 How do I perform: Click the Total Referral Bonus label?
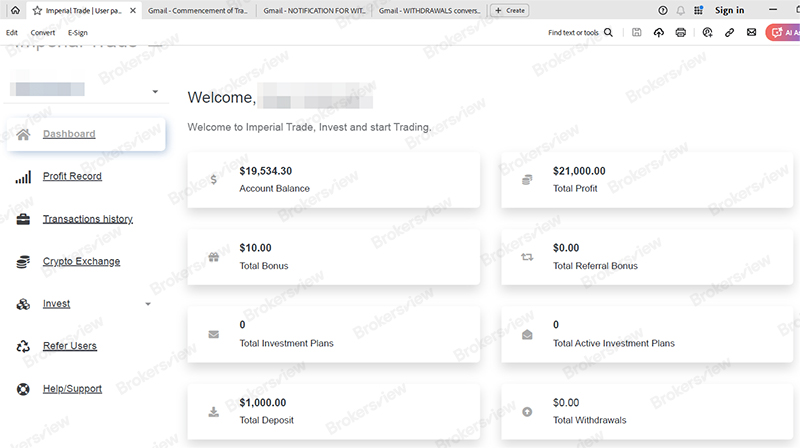(x=595, y=266)
